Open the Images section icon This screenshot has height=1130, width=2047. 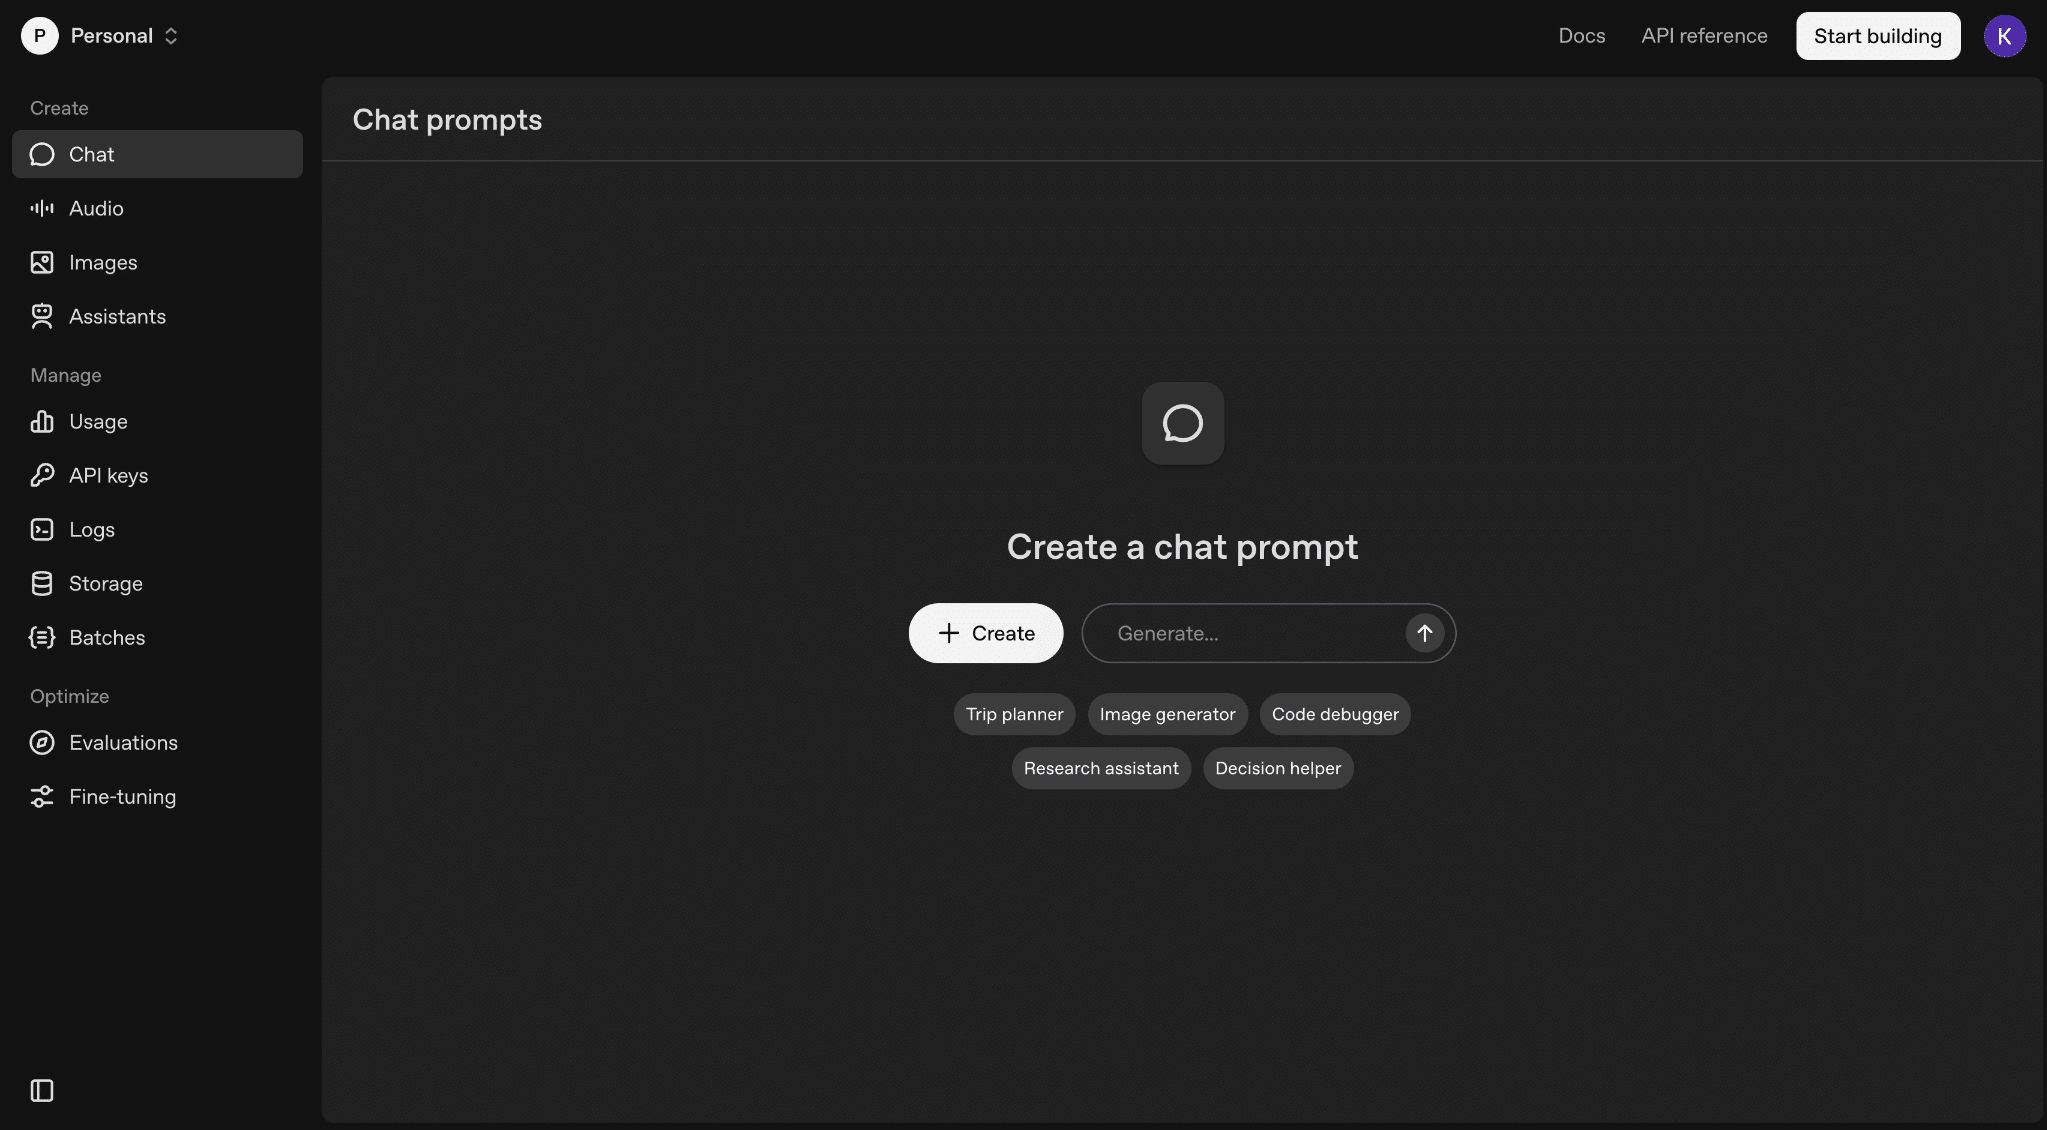pos(42,262)
